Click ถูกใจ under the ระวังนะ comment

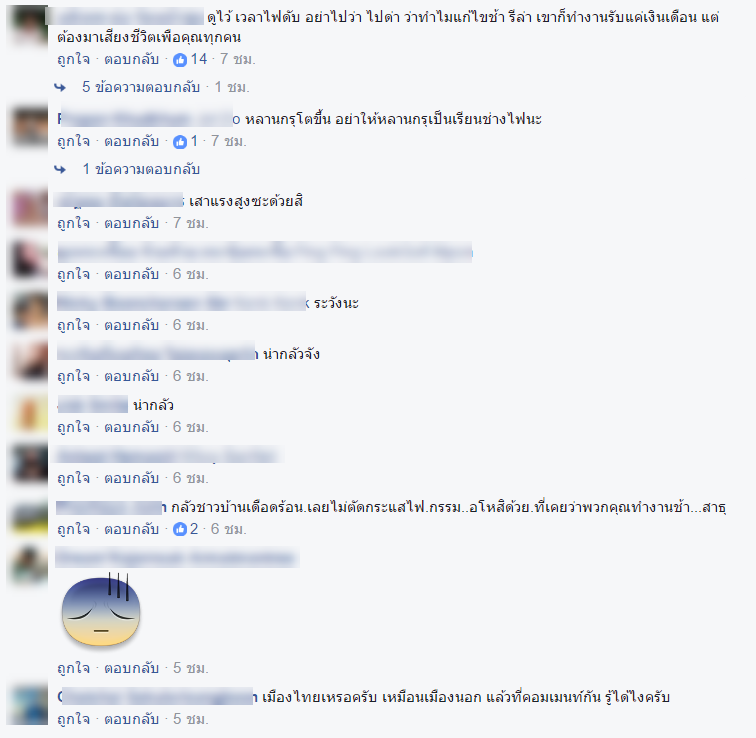tap(74, 325)
